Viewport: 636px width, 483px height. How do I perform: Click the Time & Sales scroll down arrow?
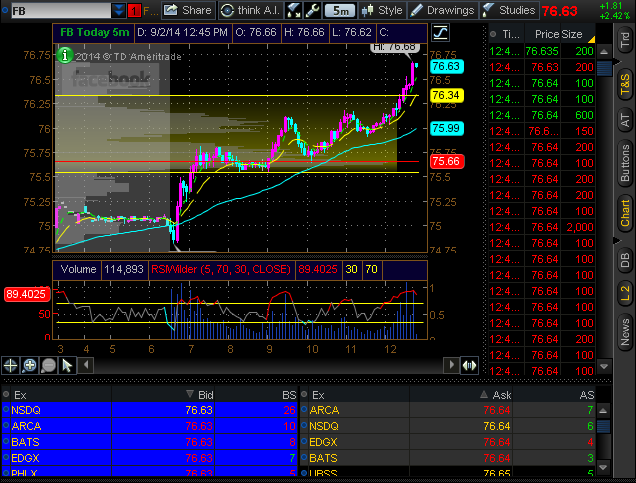604,366
